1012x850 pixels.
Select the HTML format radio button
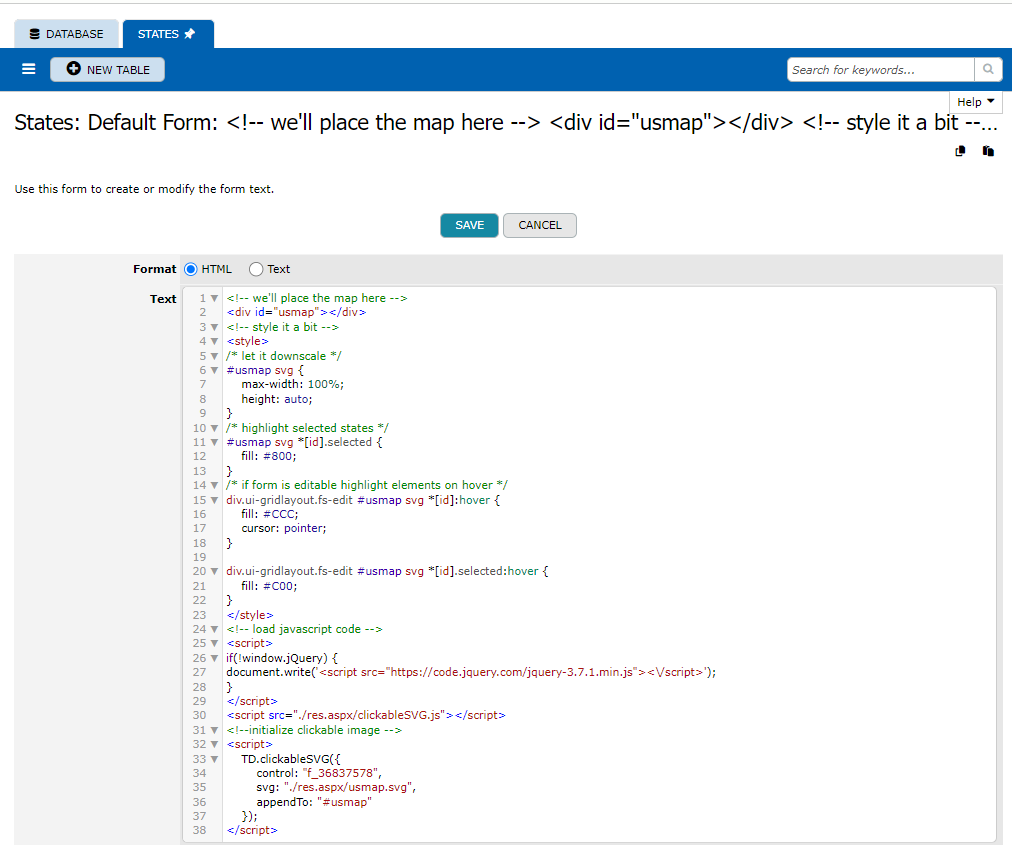point(191,269)
